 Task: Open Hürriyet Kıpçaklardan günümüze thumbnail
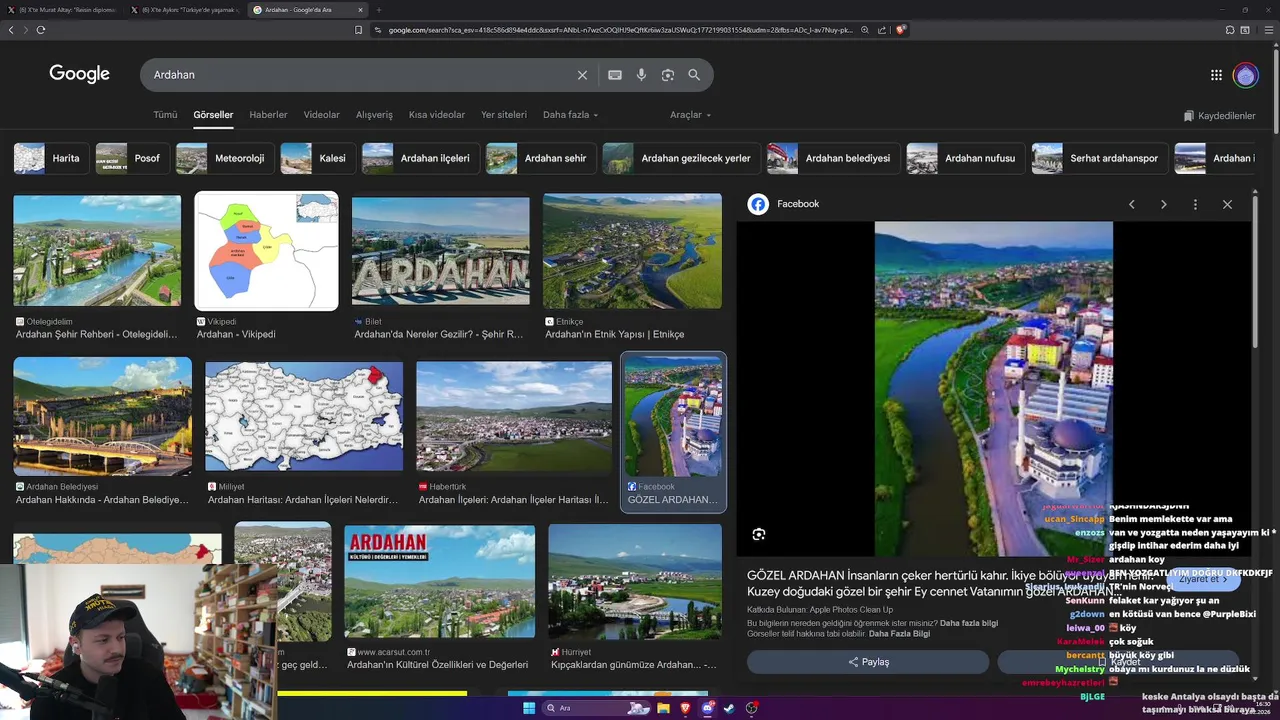pyautogui.click(x=634, y=582)
